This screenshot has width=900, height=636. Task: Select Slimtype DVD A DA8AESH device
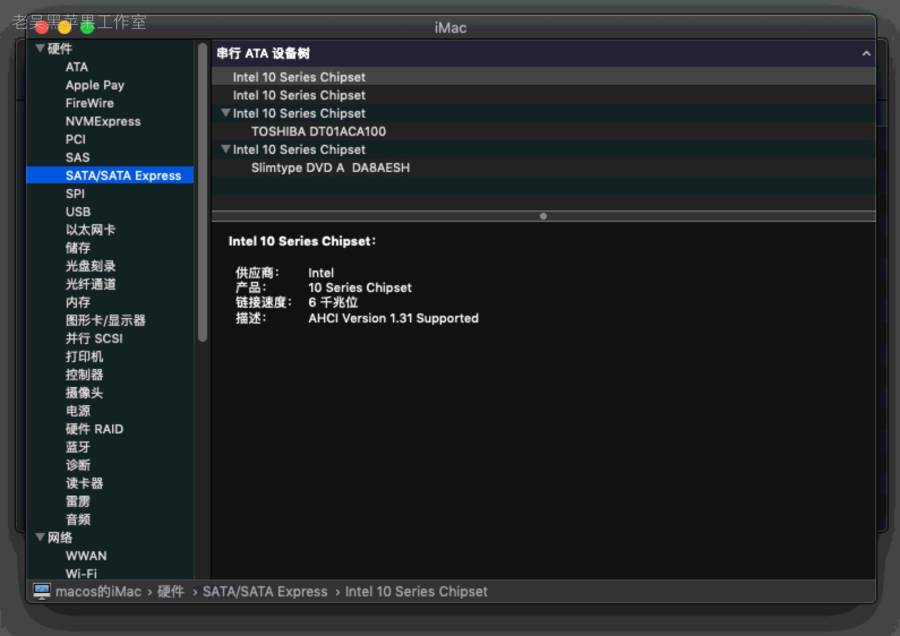(x=330, y=168)
